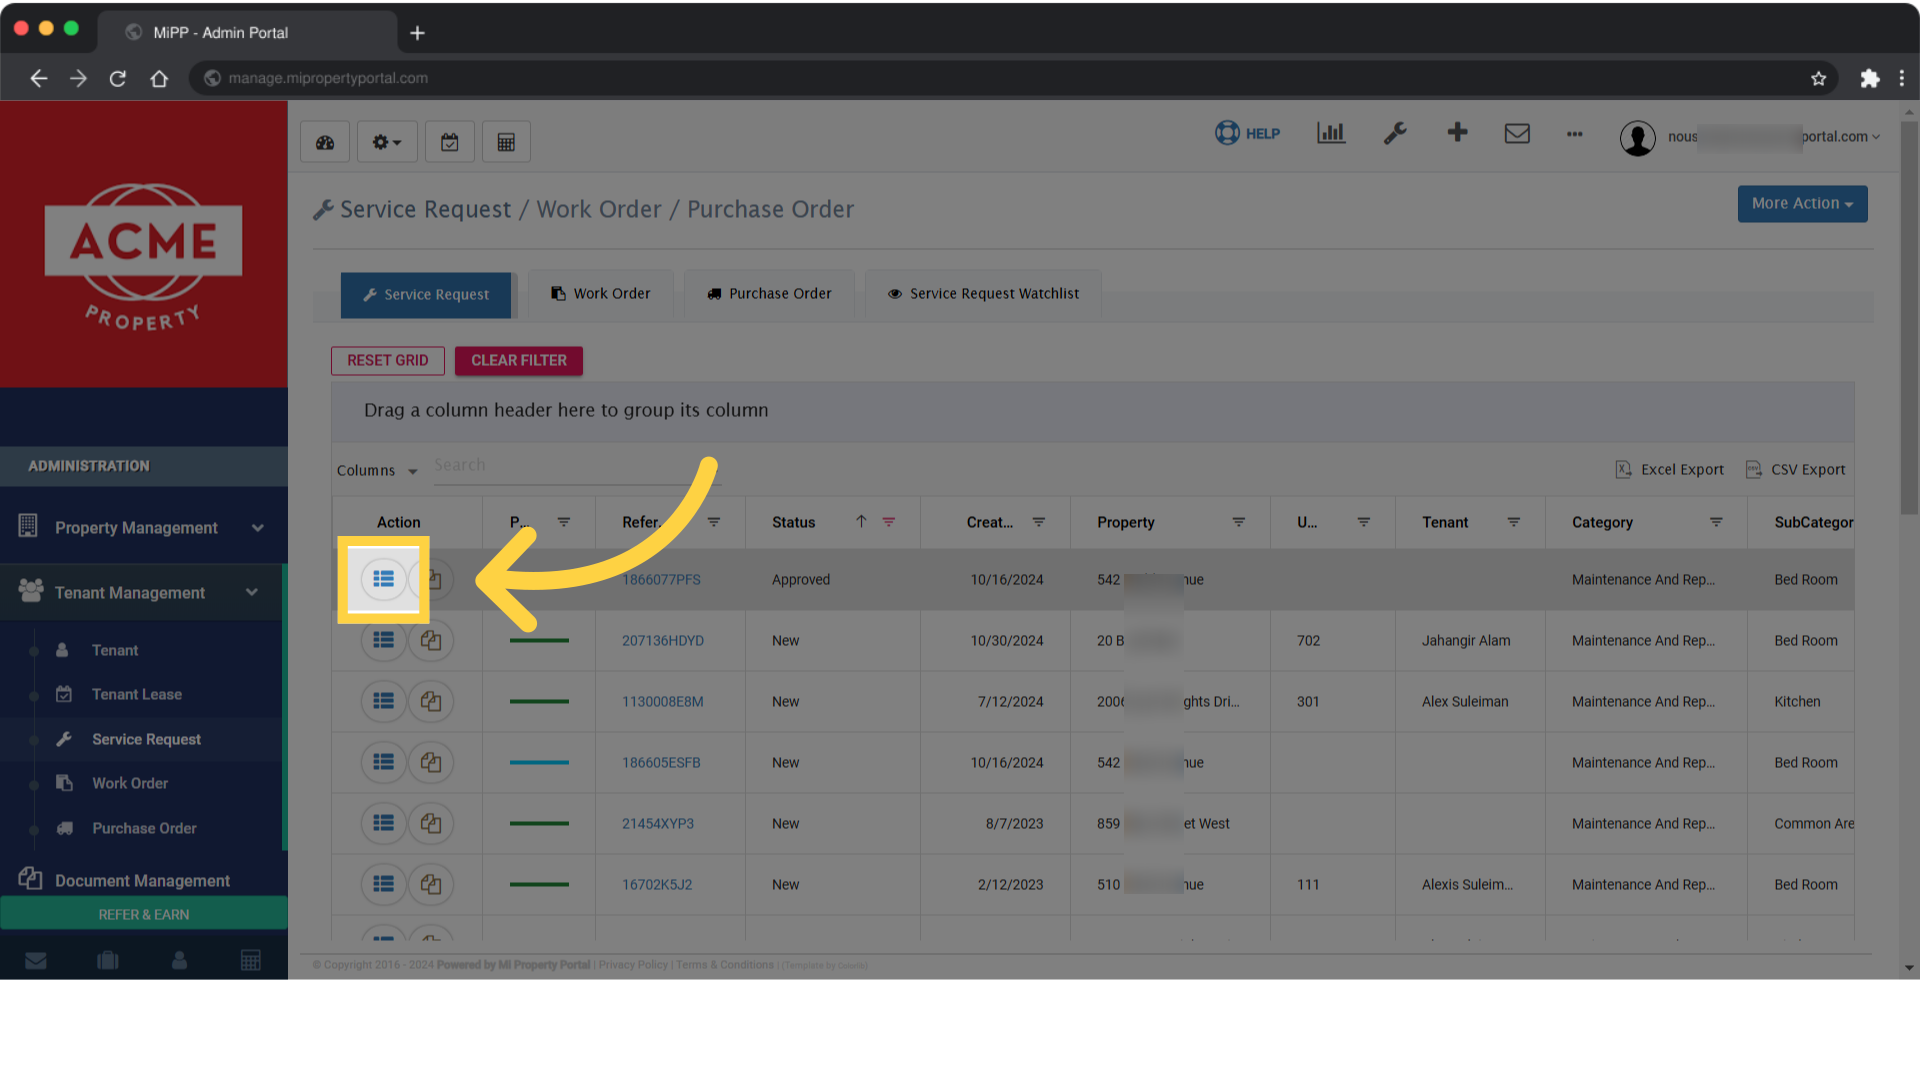This screenshot has height=1080, width=1920.
Task: Click the briefcase icon in the bottom sidebar
Action: click(107, 959)
